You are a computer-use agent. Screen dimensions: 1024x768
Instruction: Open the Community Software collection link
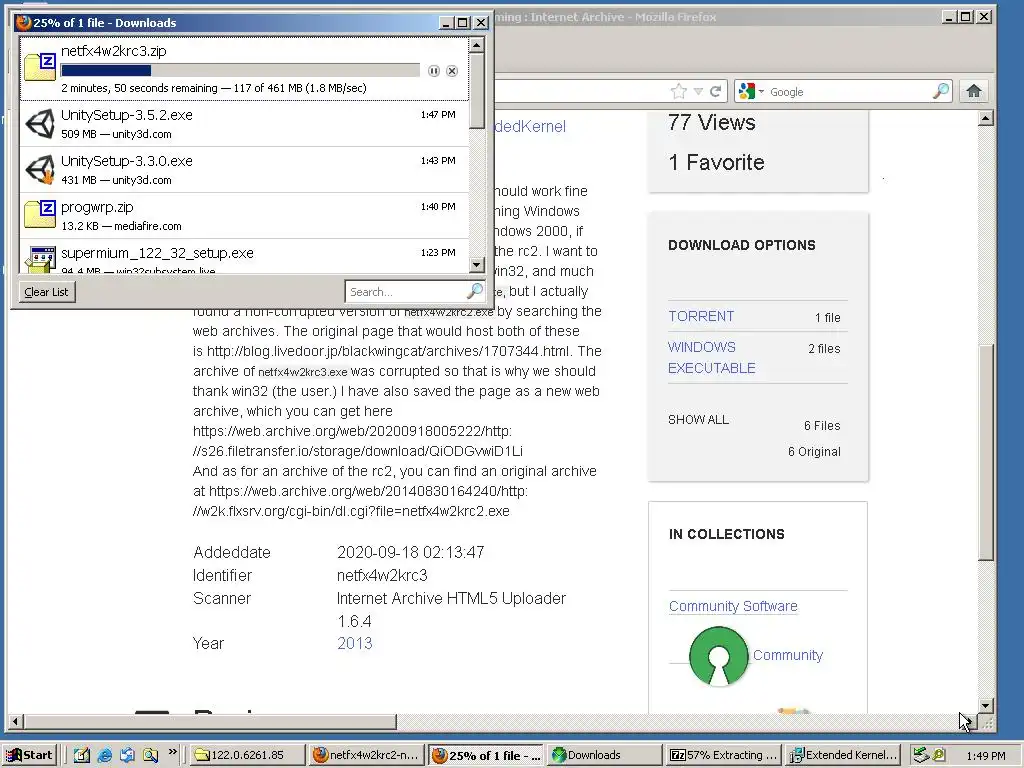(x=733, y=606)
